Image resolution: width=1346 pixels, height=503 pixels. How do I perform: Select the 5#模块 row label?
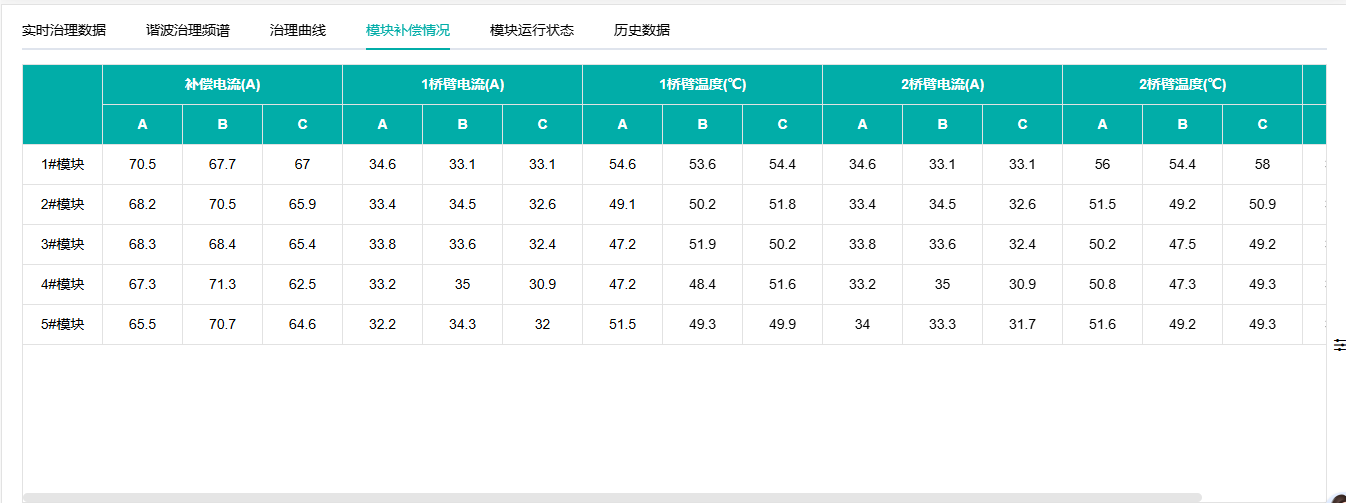(x=63, y=325)
